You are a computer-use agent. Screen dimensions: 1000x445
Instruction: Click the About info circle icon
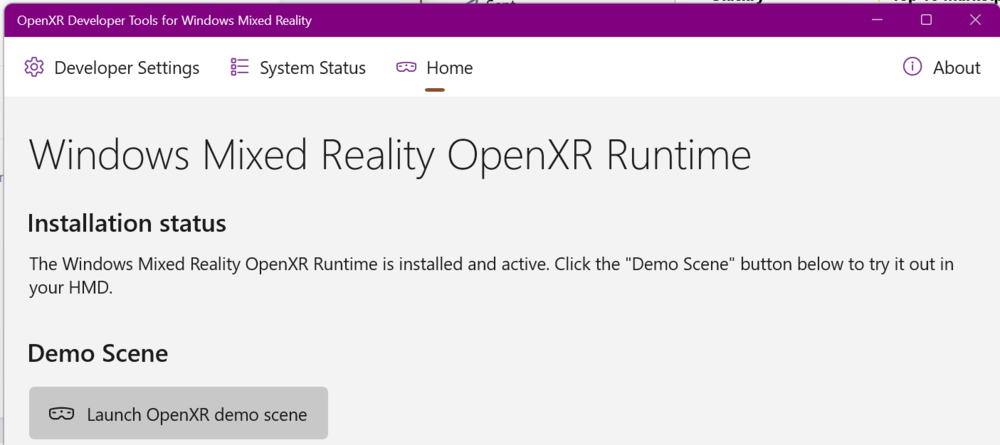[913, 66]
